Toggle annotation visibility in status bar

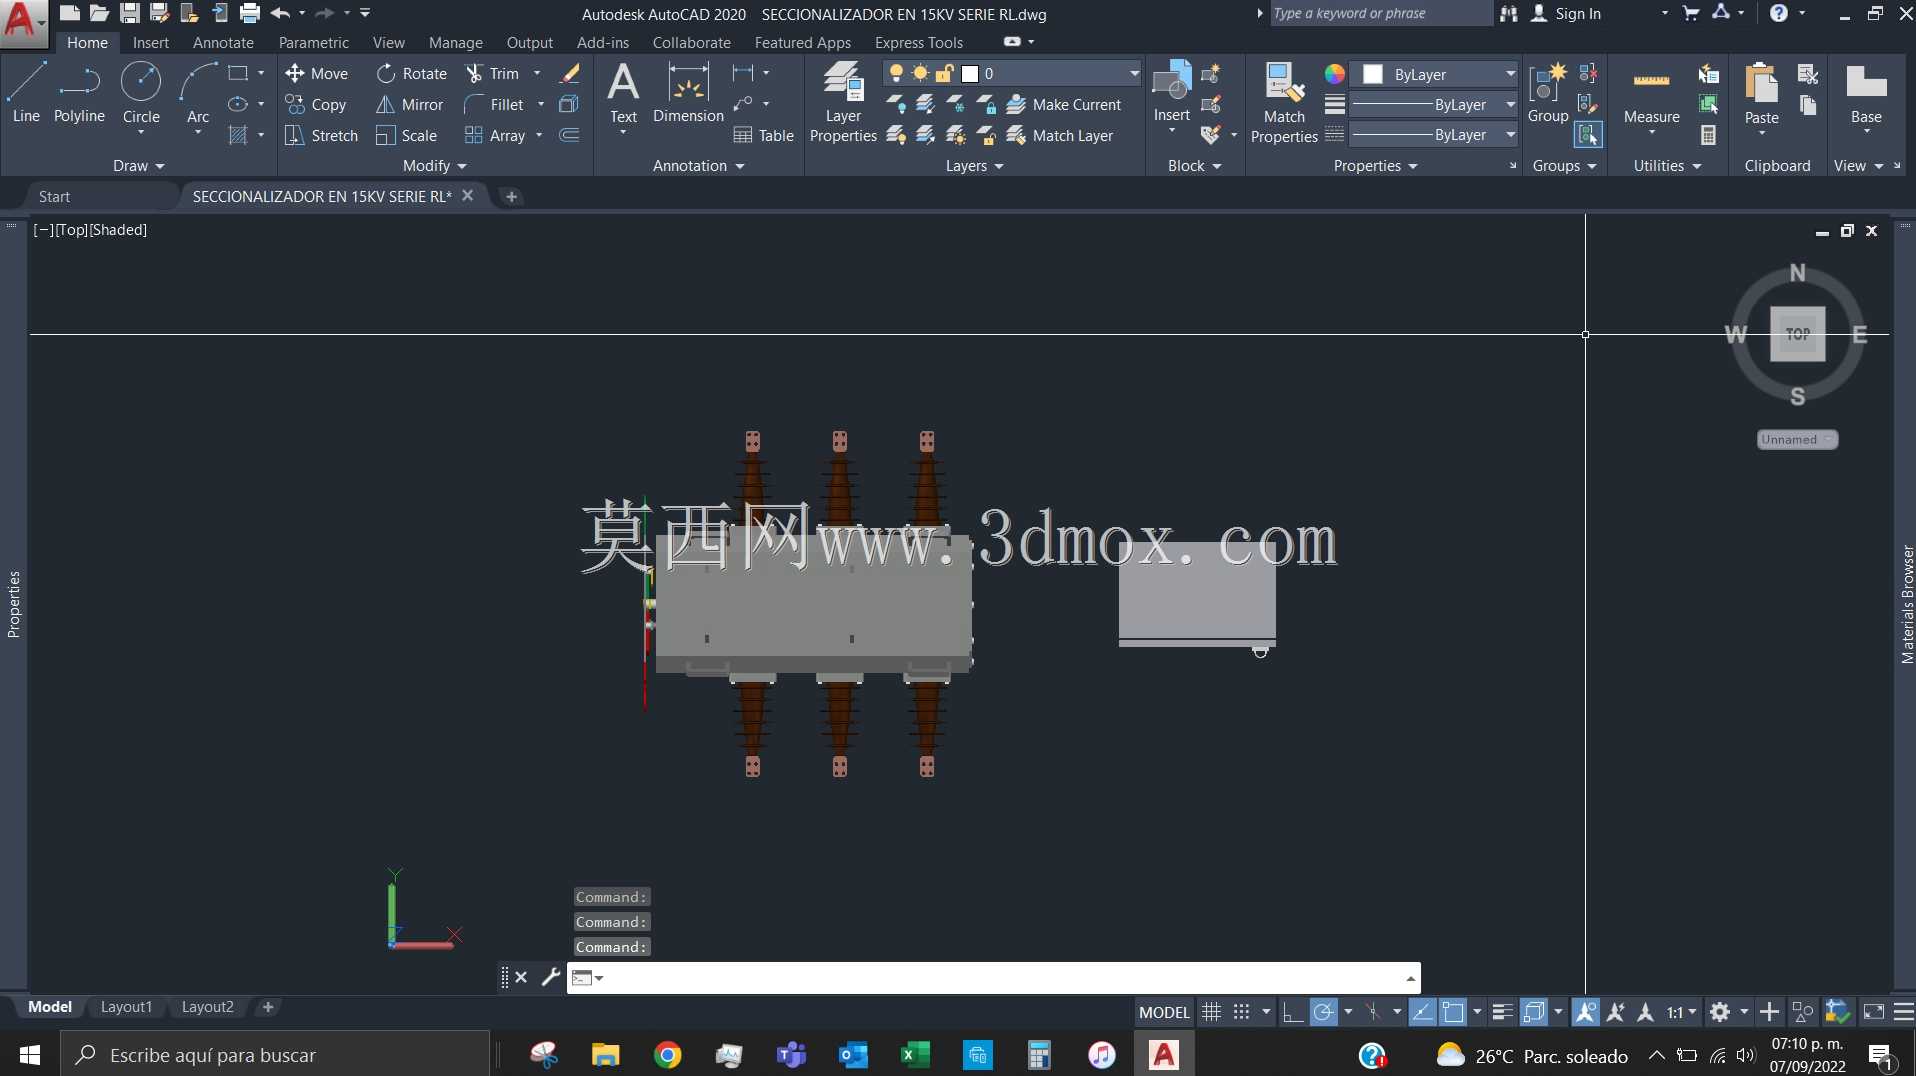[1586, 1012]
